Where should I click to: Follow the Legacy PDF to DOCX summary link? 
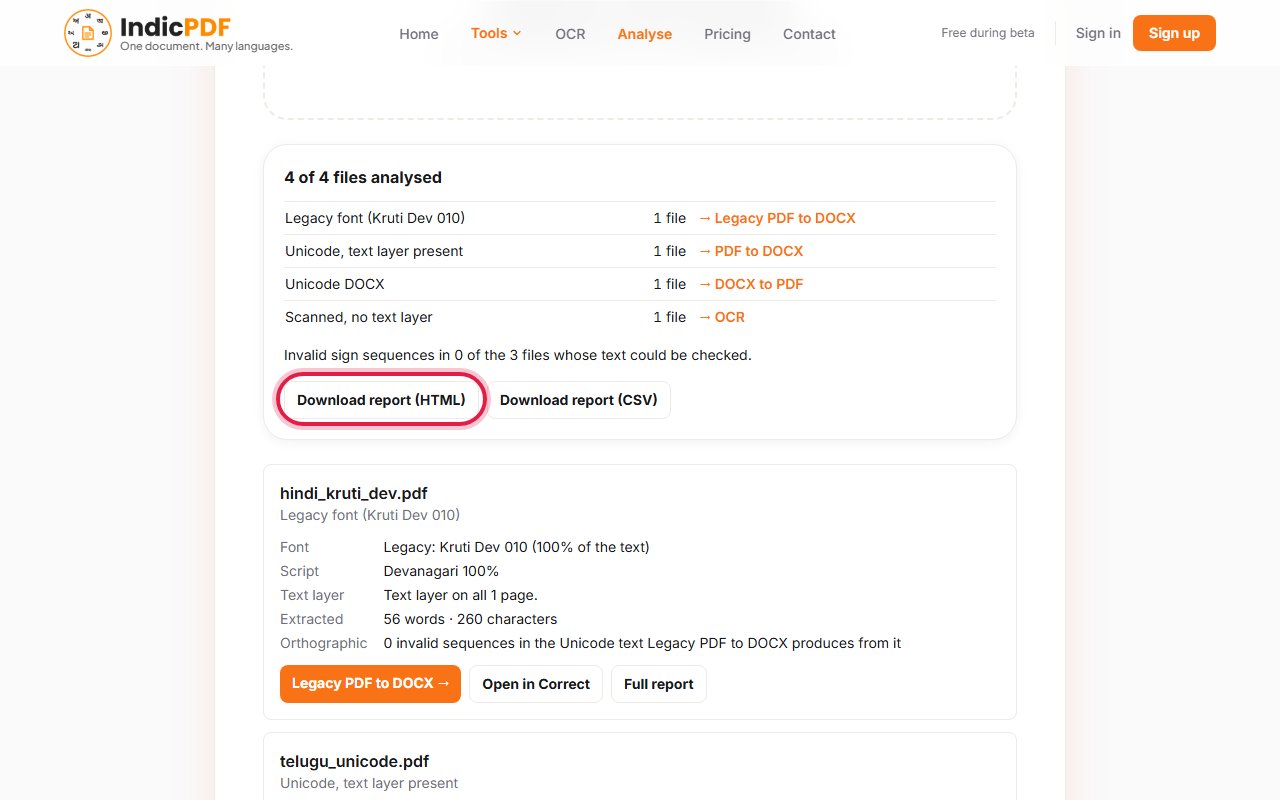point(777,218)
